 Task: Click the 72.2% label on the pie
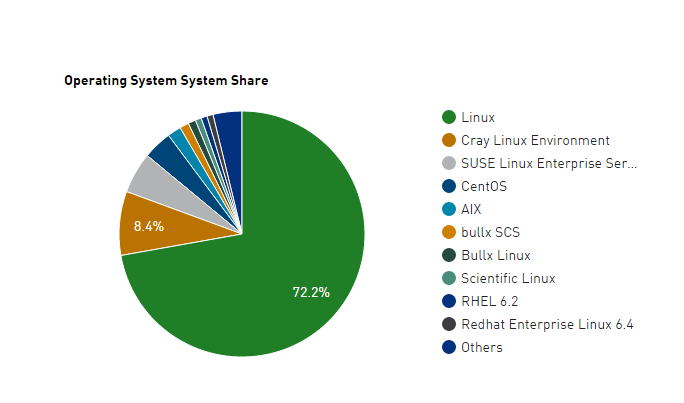311,292
